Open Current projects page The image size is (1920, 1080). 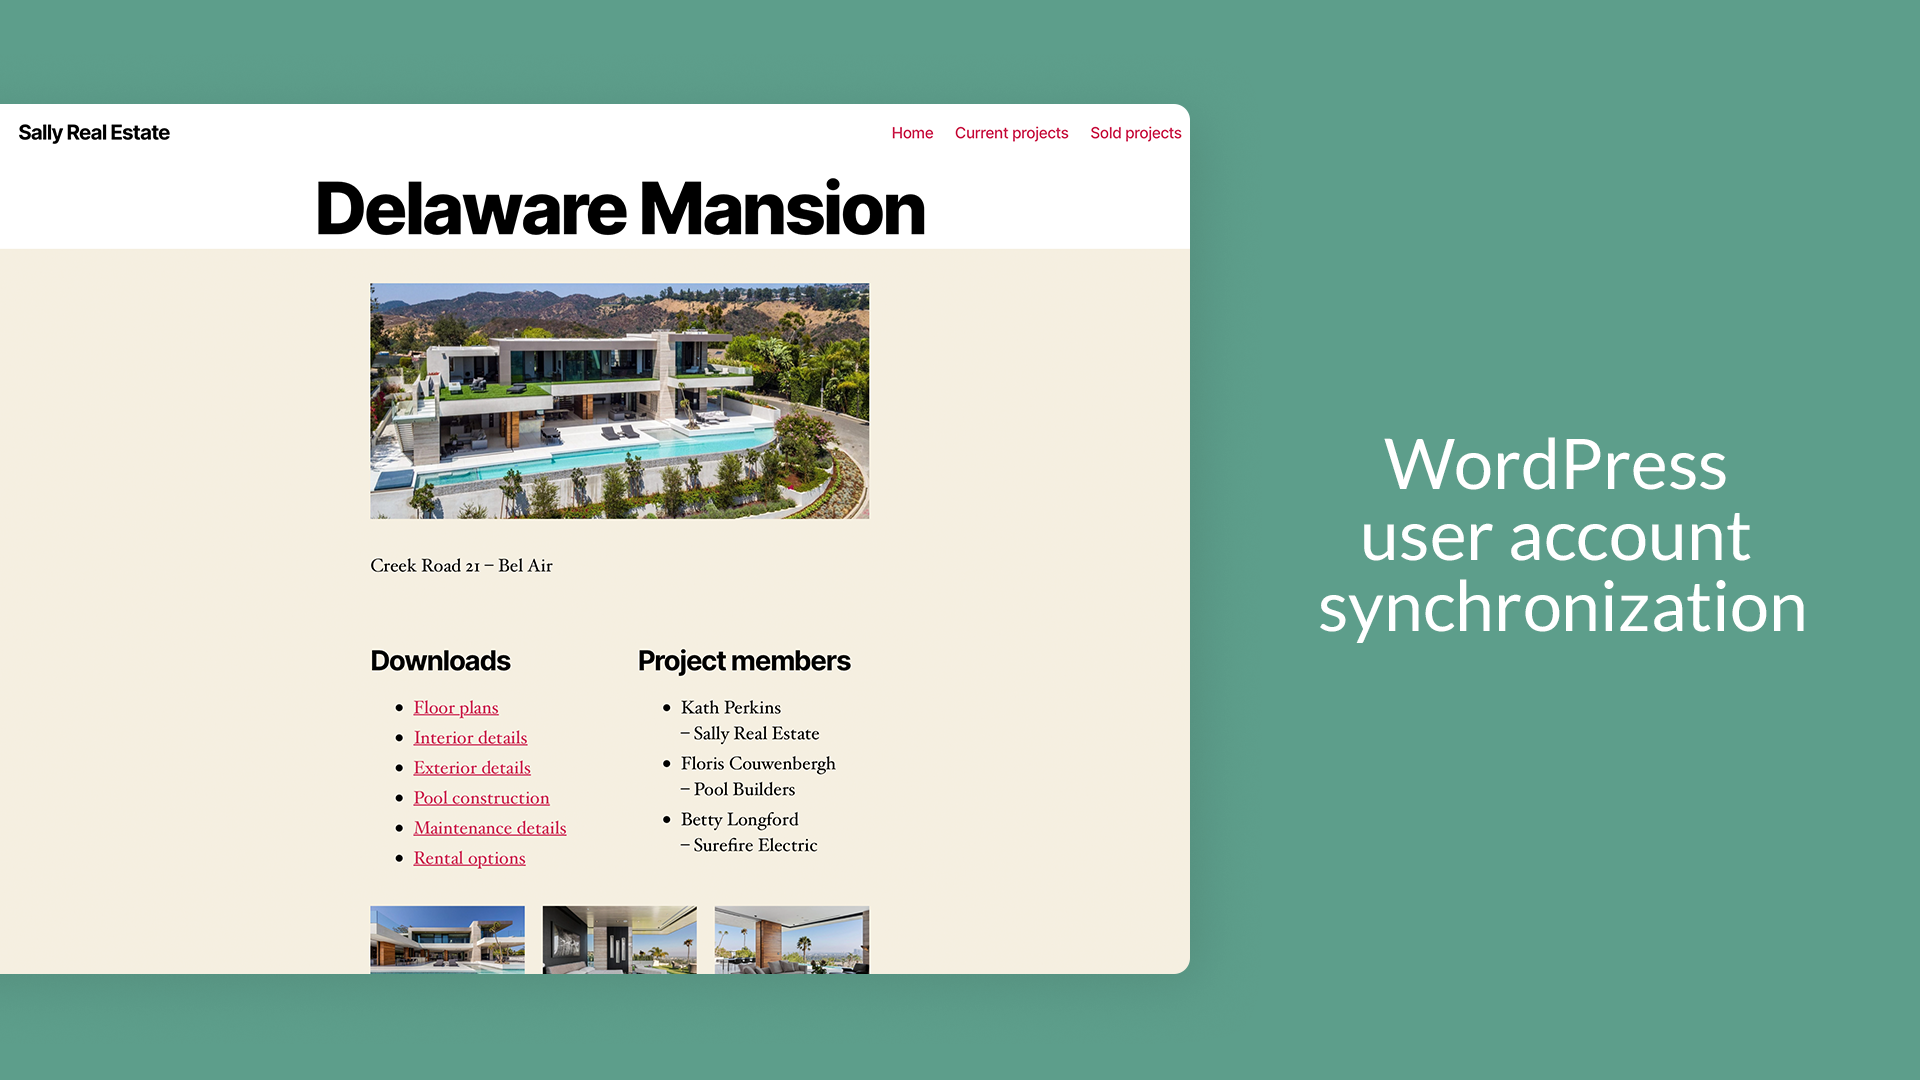point(1011,132)
